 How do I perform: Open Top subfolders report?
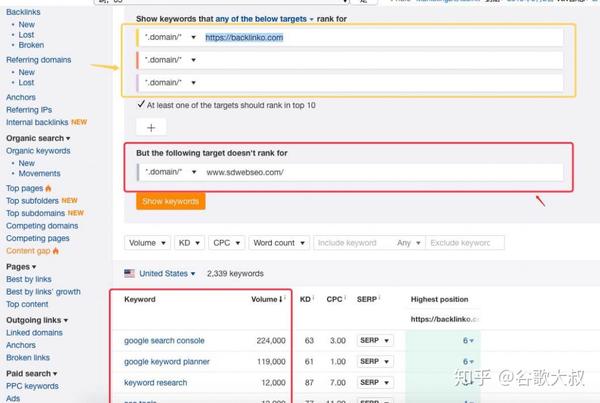point(32,201)
